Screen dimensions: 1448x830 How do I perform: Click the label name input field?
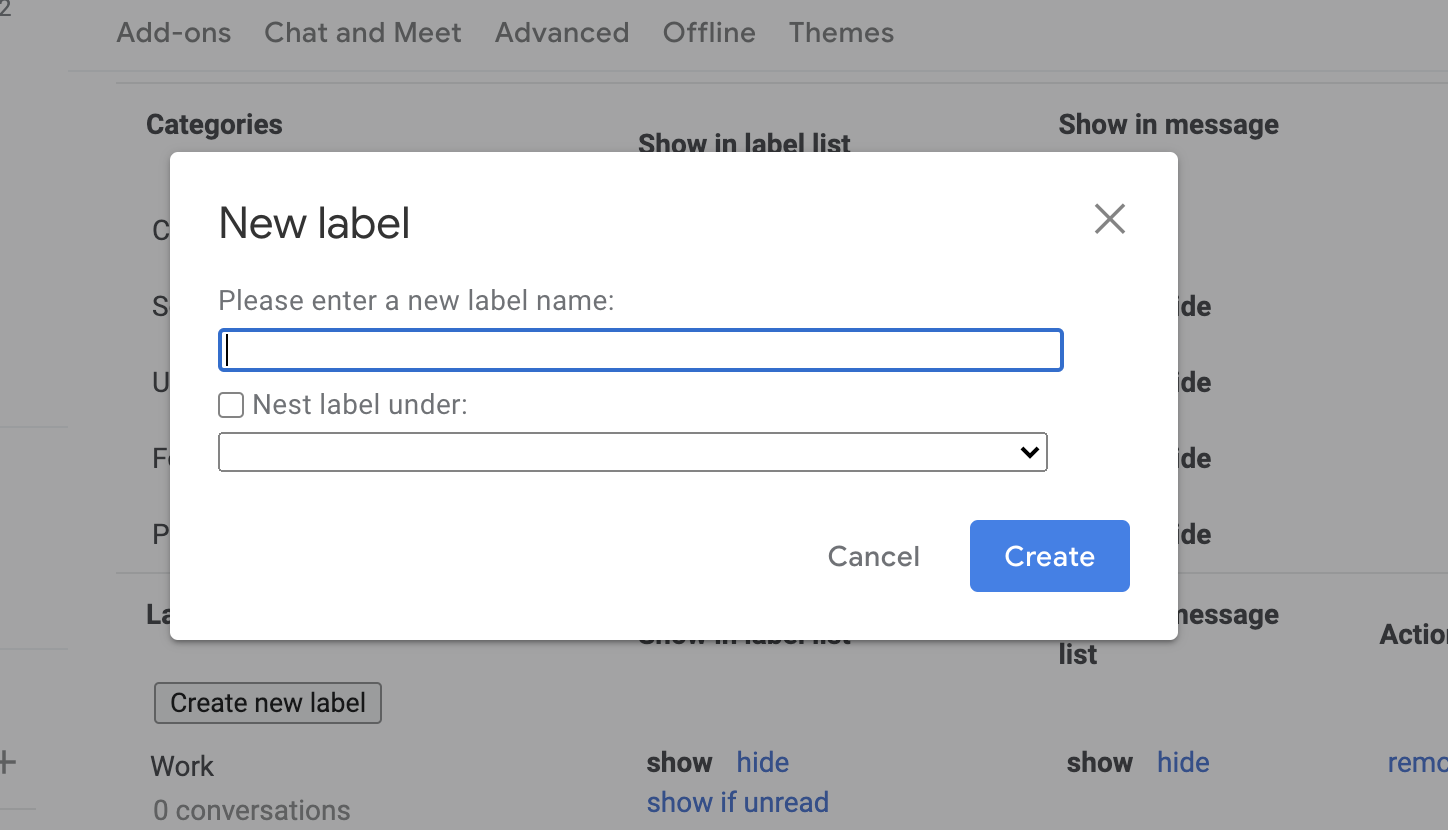(640, 350)
